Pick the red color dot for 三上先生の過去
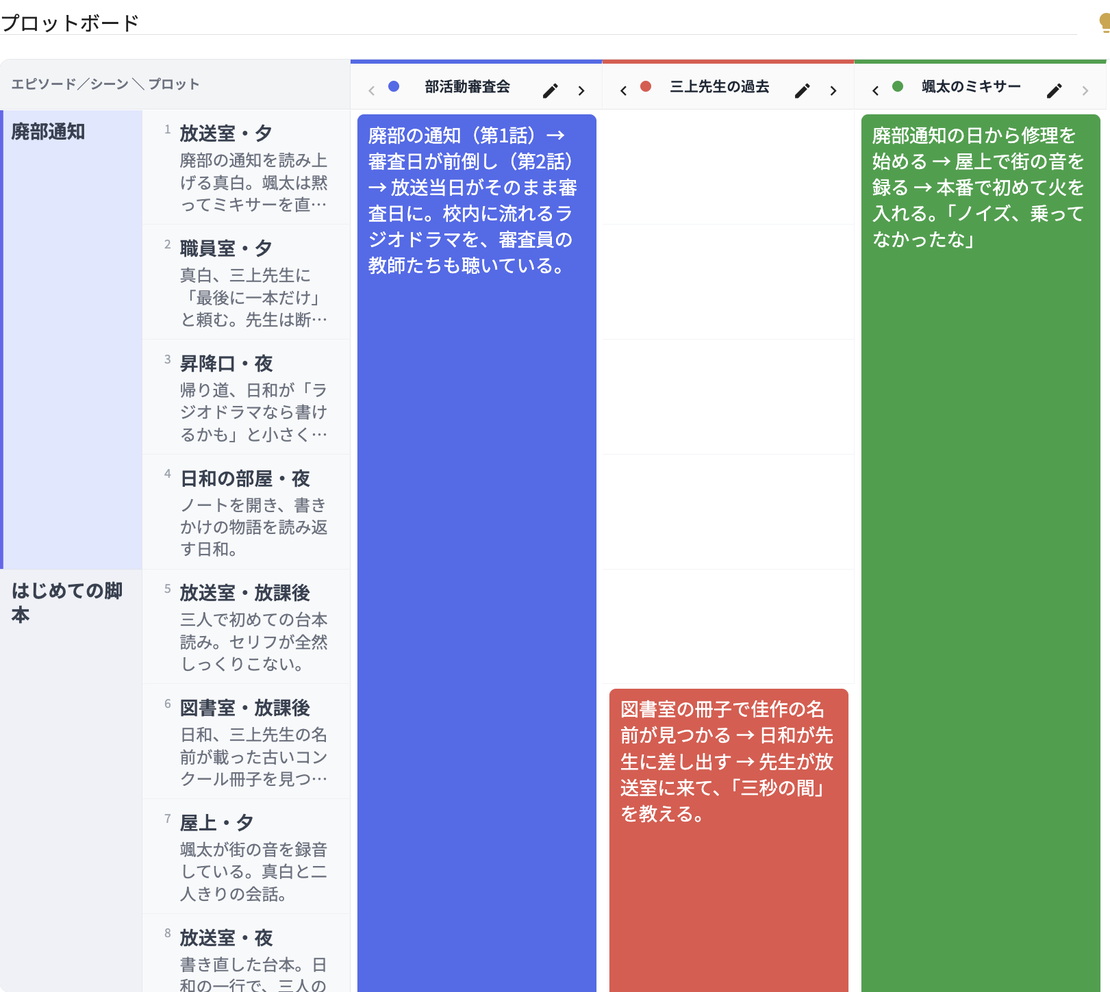The image size is (1110, 992). point(646,86)
